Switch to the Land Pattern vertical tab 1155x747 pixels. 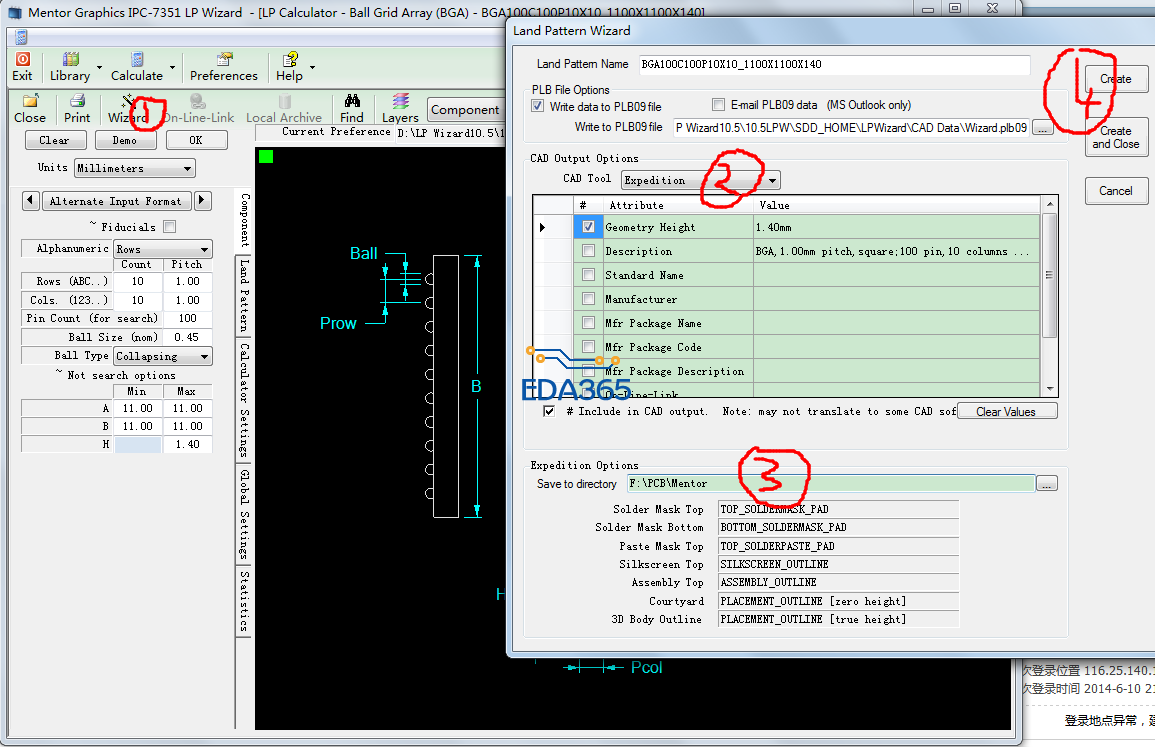pos(244,297)
